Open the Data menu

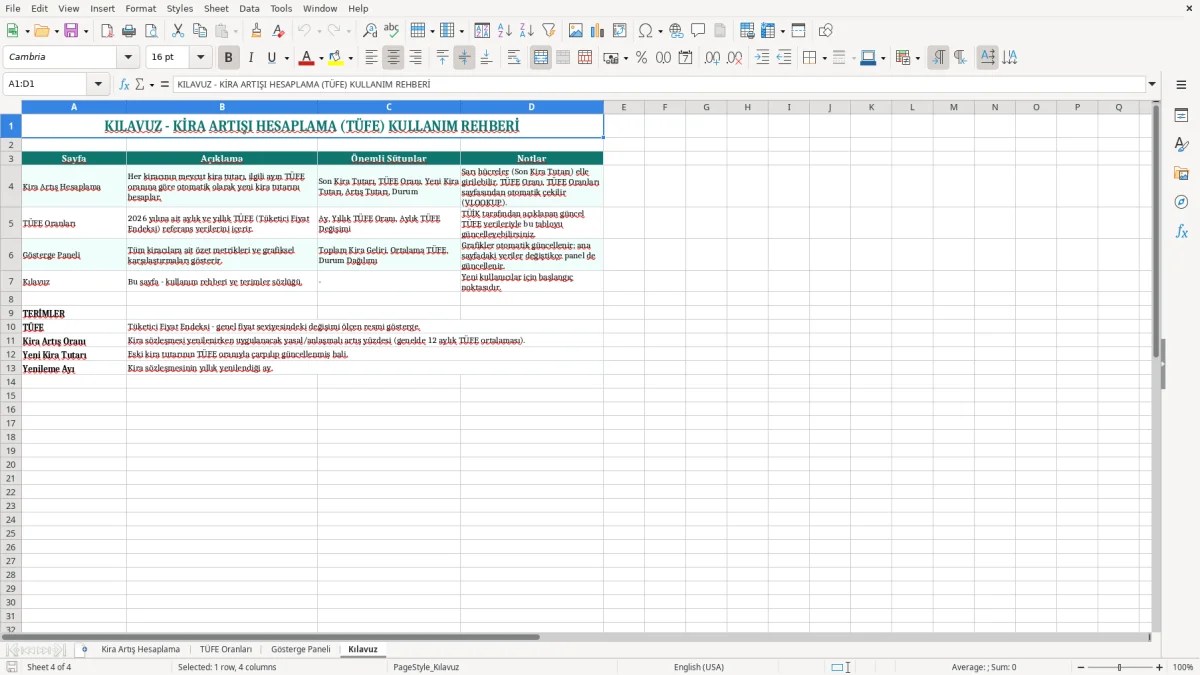coord(249,8)
